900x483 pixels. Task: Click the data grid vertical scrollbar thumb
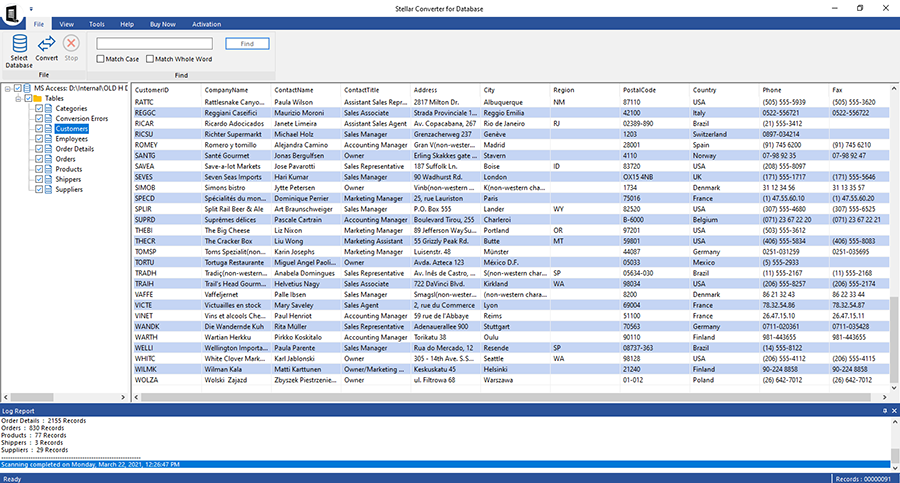[894, 341]
